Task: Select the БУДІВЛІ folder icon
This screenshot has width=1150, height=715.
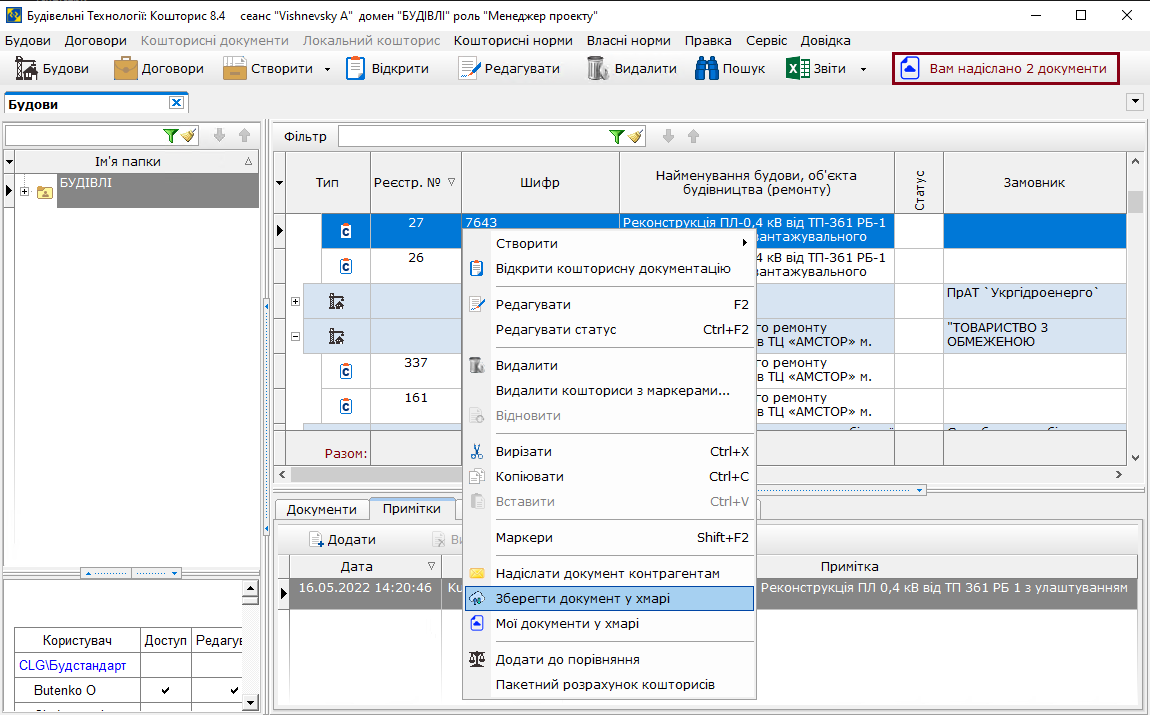Action: coord(45,192)
